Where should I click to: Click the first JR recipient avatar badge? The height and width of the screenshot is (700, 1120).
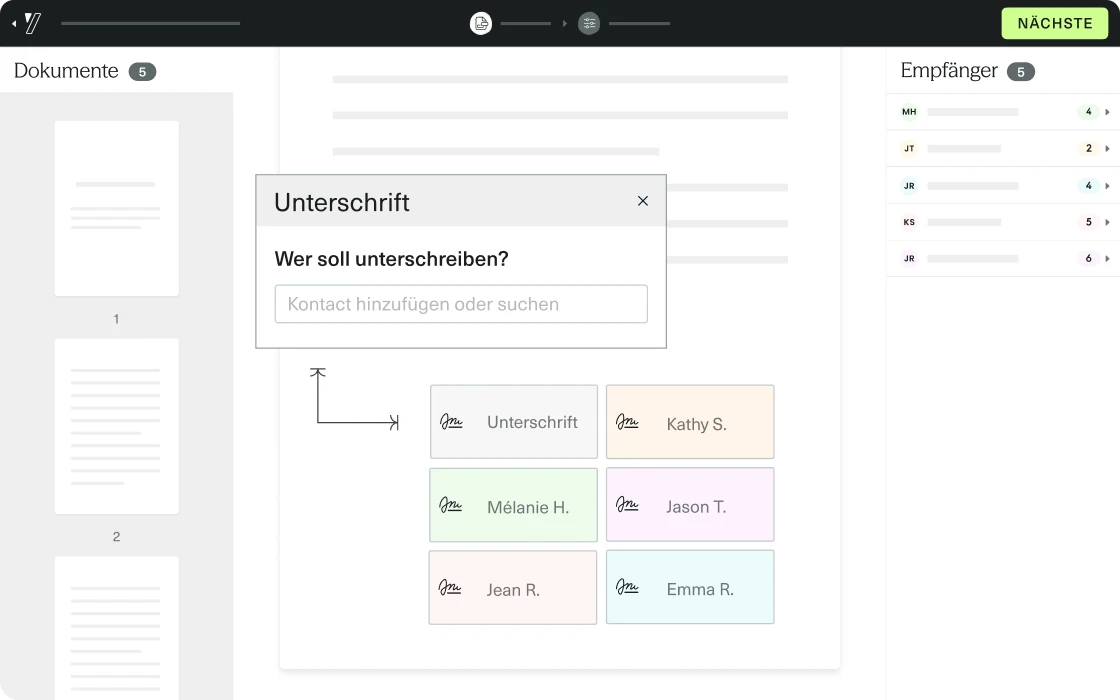tap(909, 186)
